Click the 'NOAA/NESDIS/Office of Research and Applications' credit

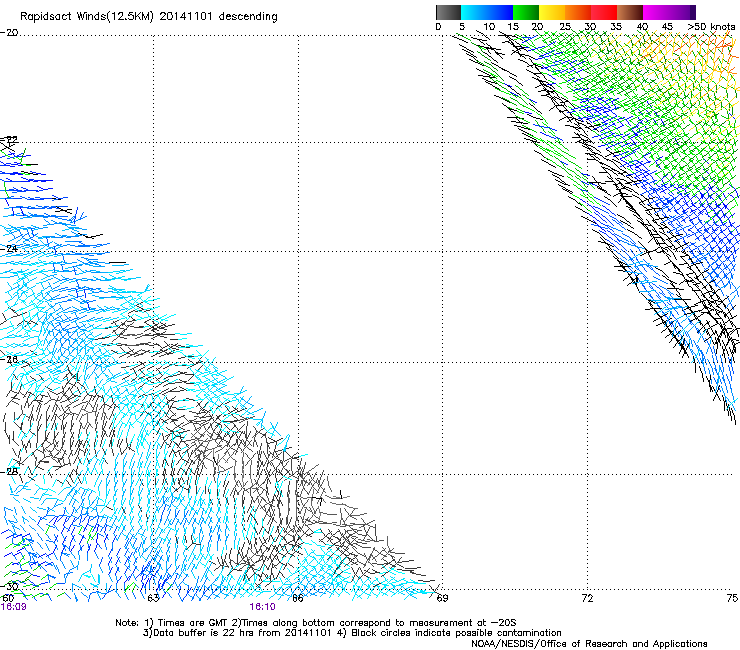589,644
